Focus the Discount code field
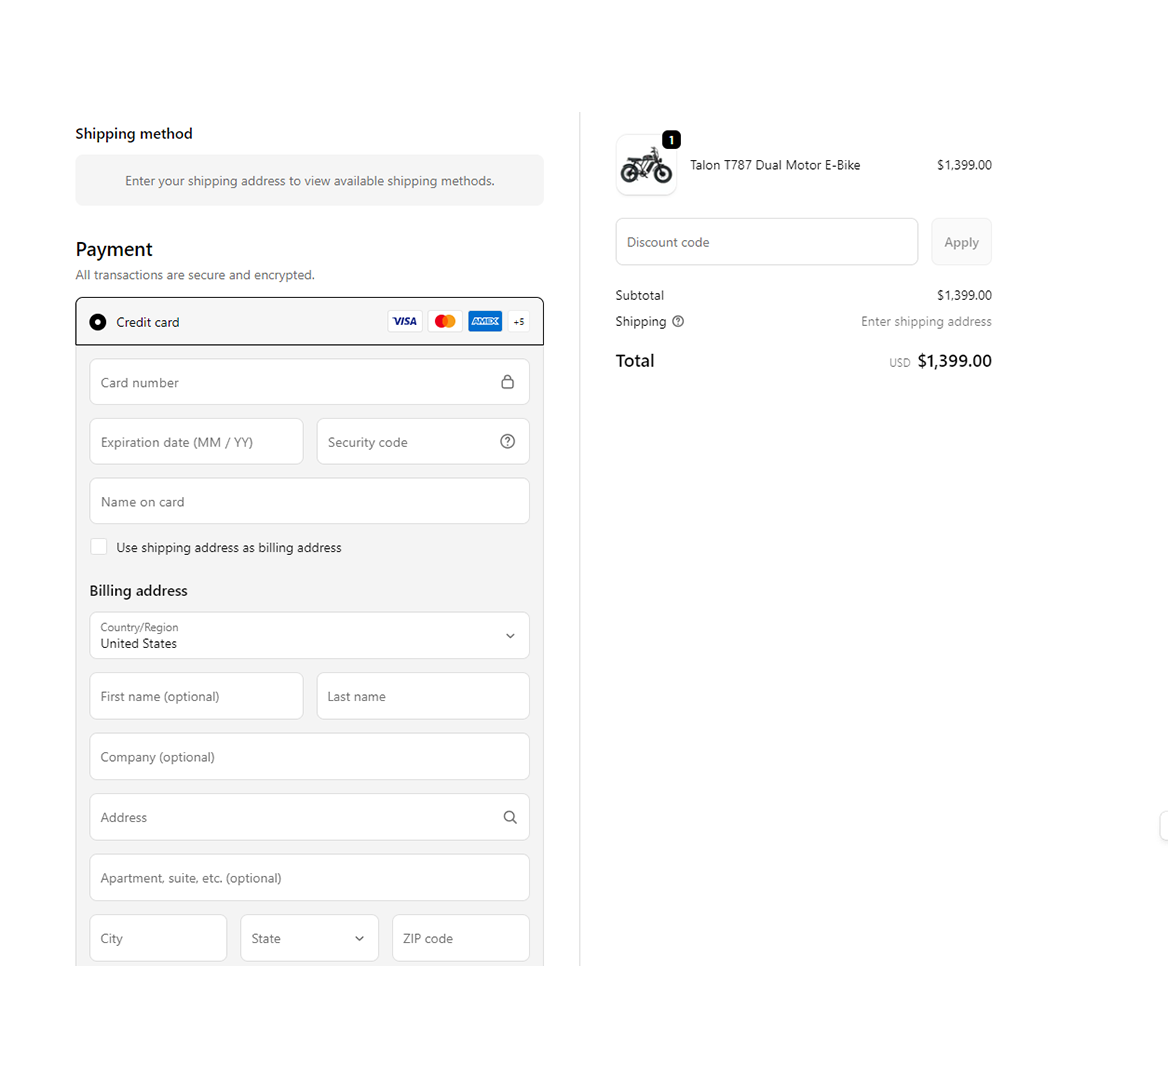The height and width of the screenshot is (1078, 1168). point(766,242)
